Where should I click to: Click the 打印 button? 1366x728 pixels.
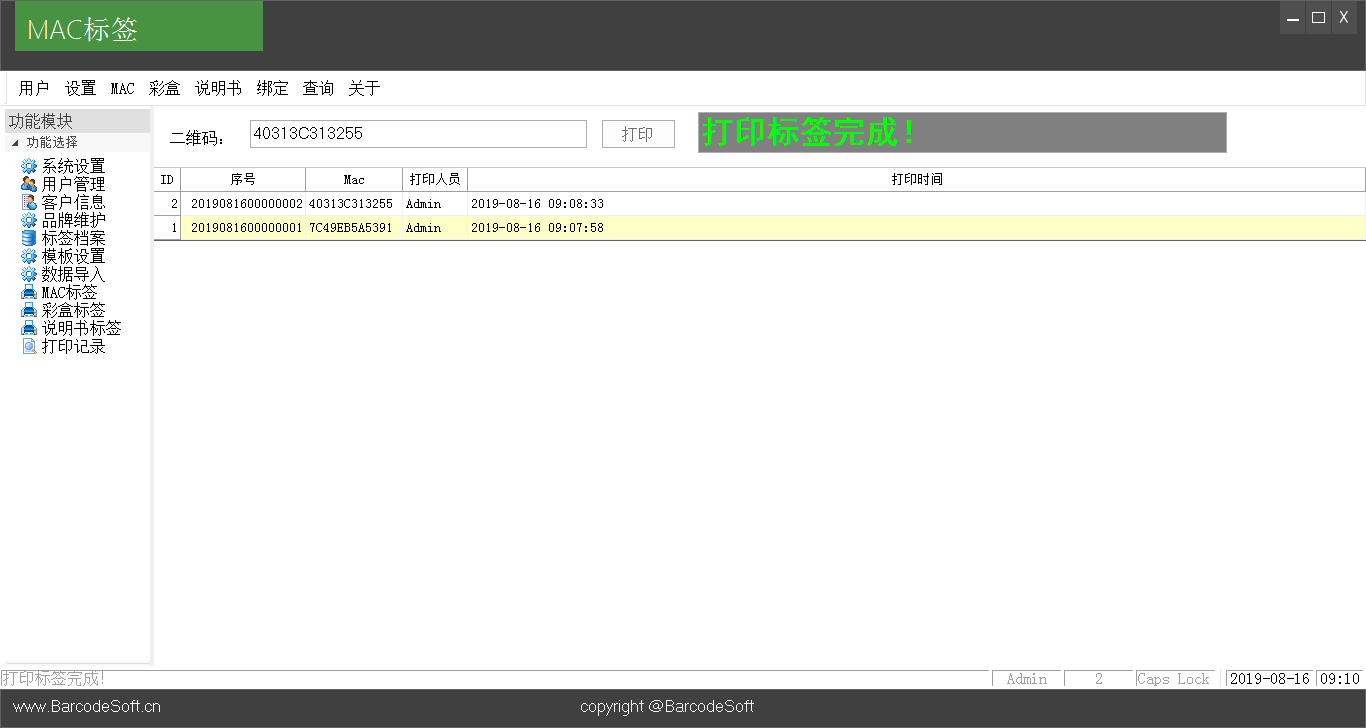point(638,134)
